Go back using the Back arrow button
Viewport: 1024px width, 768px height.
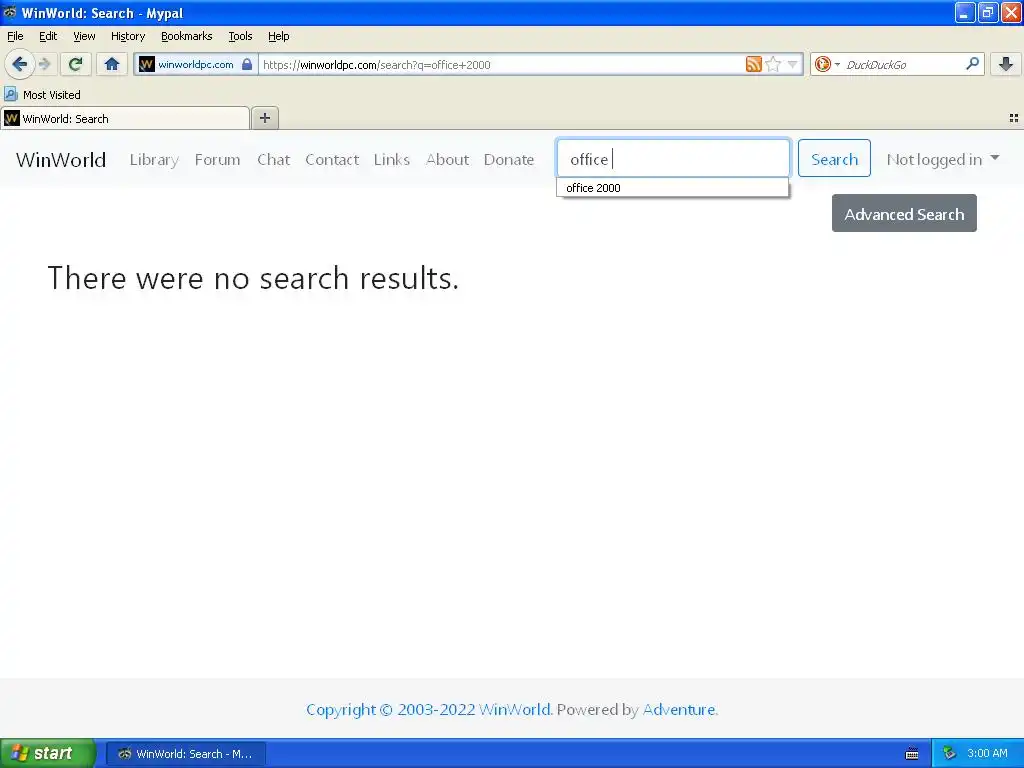19,64
